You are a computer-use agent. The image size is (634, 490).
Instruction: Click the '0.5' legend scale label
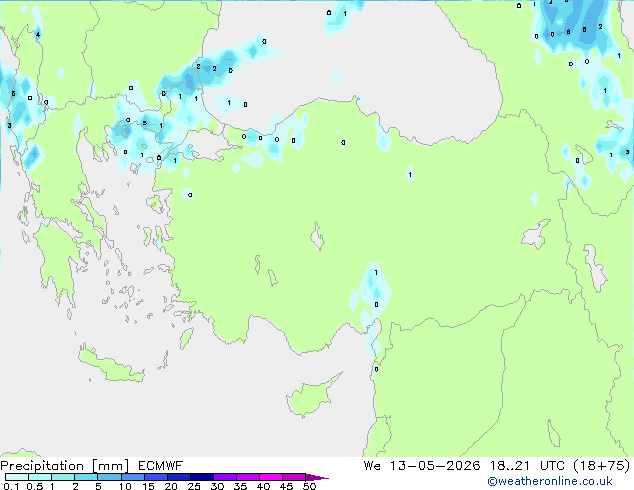[x=35, y=486]
